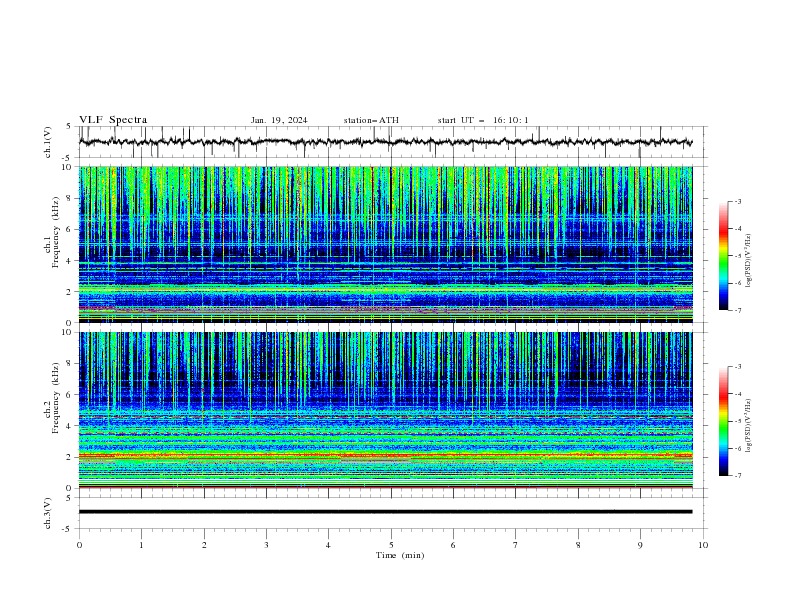The width and height of the screenshot is (792, 612).
Task: Select the "Jan. 19, 2024" date text
Action: pos(279,120)
